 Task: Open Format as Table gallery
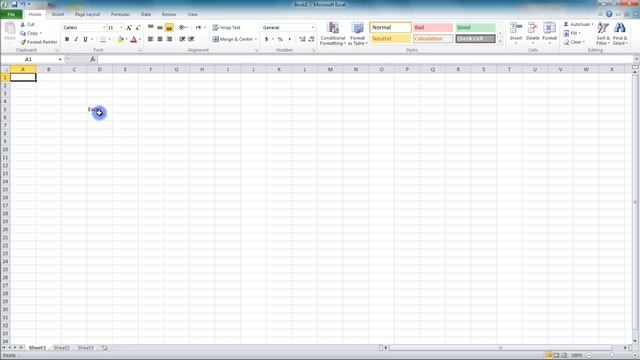point(358,33)
